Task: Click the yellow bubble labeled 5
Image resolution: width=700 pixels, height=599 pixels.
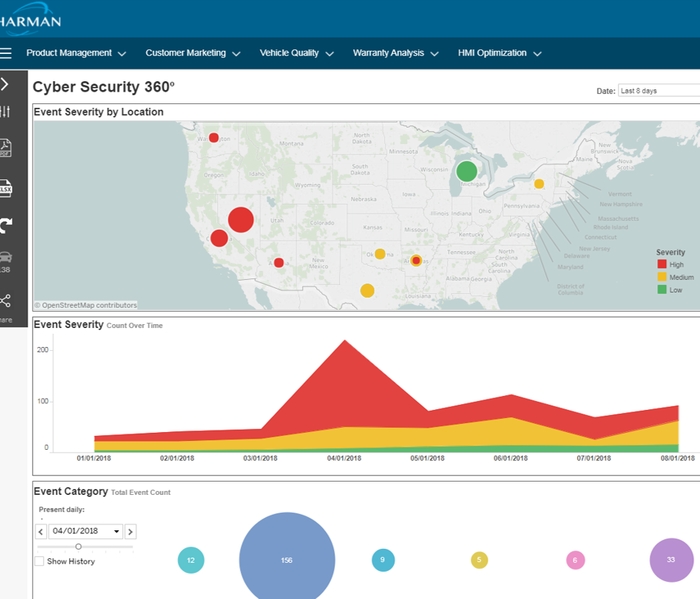Action: pos(479,560)
